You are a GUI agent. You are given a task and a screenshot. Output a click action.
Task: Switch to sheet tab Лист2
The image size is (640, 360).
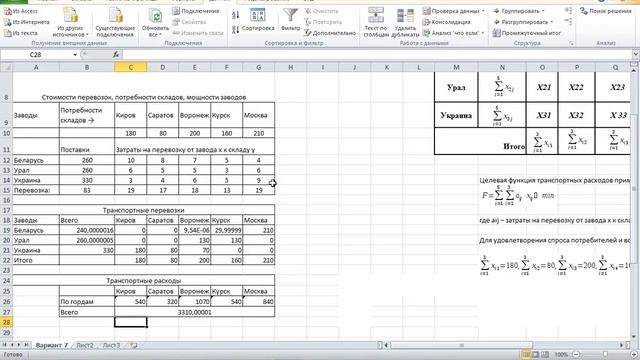[85, 345]
